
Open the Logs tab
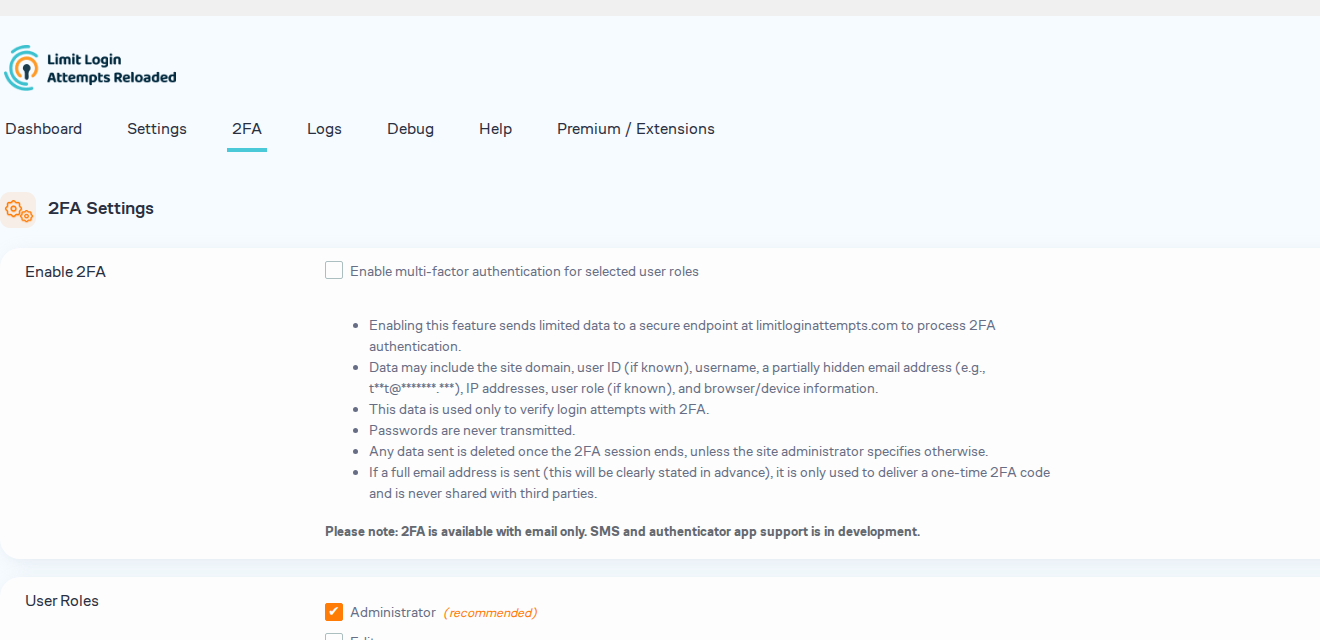(324, 129)
